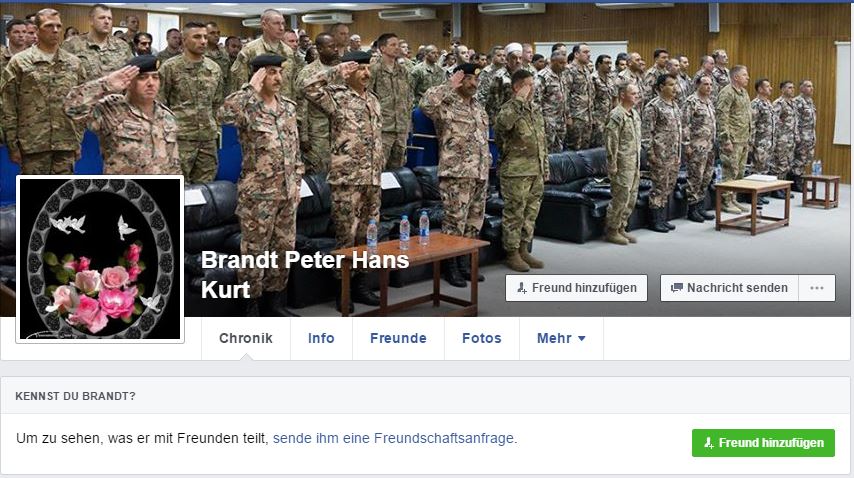Click the add-friend person icon on the cover button

click(522, 288)
